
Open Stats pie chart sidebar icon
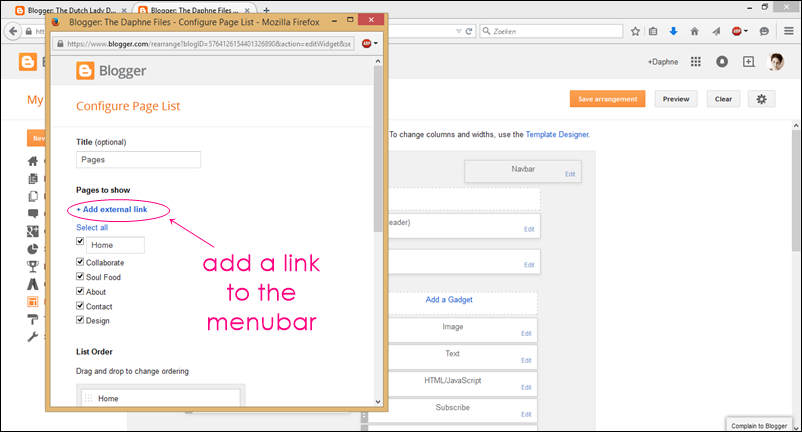coord(33,249)
